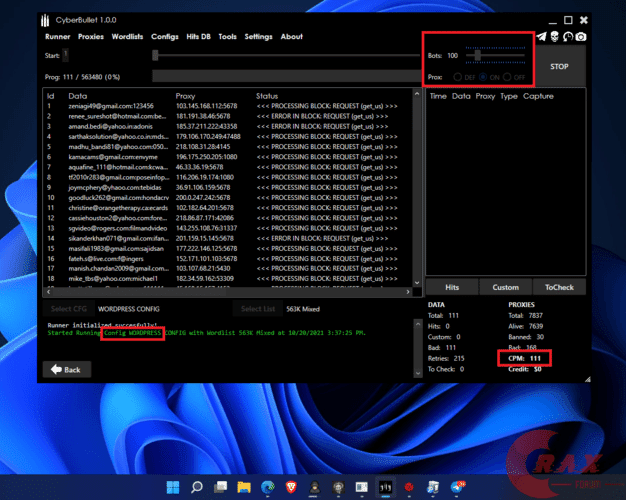Open the hooded hacker app on taskbar
The image size is (626, 500).
[315, 487]
